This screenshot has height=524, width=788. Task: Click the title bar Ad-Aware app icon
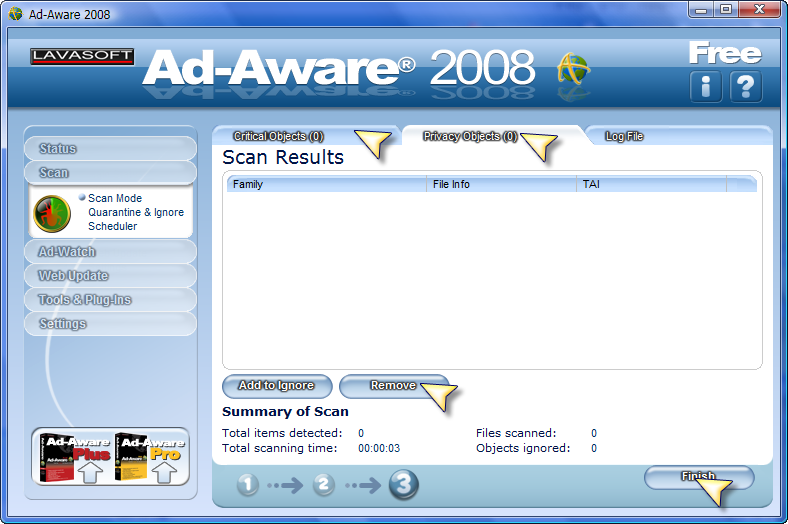coord(16,14)
